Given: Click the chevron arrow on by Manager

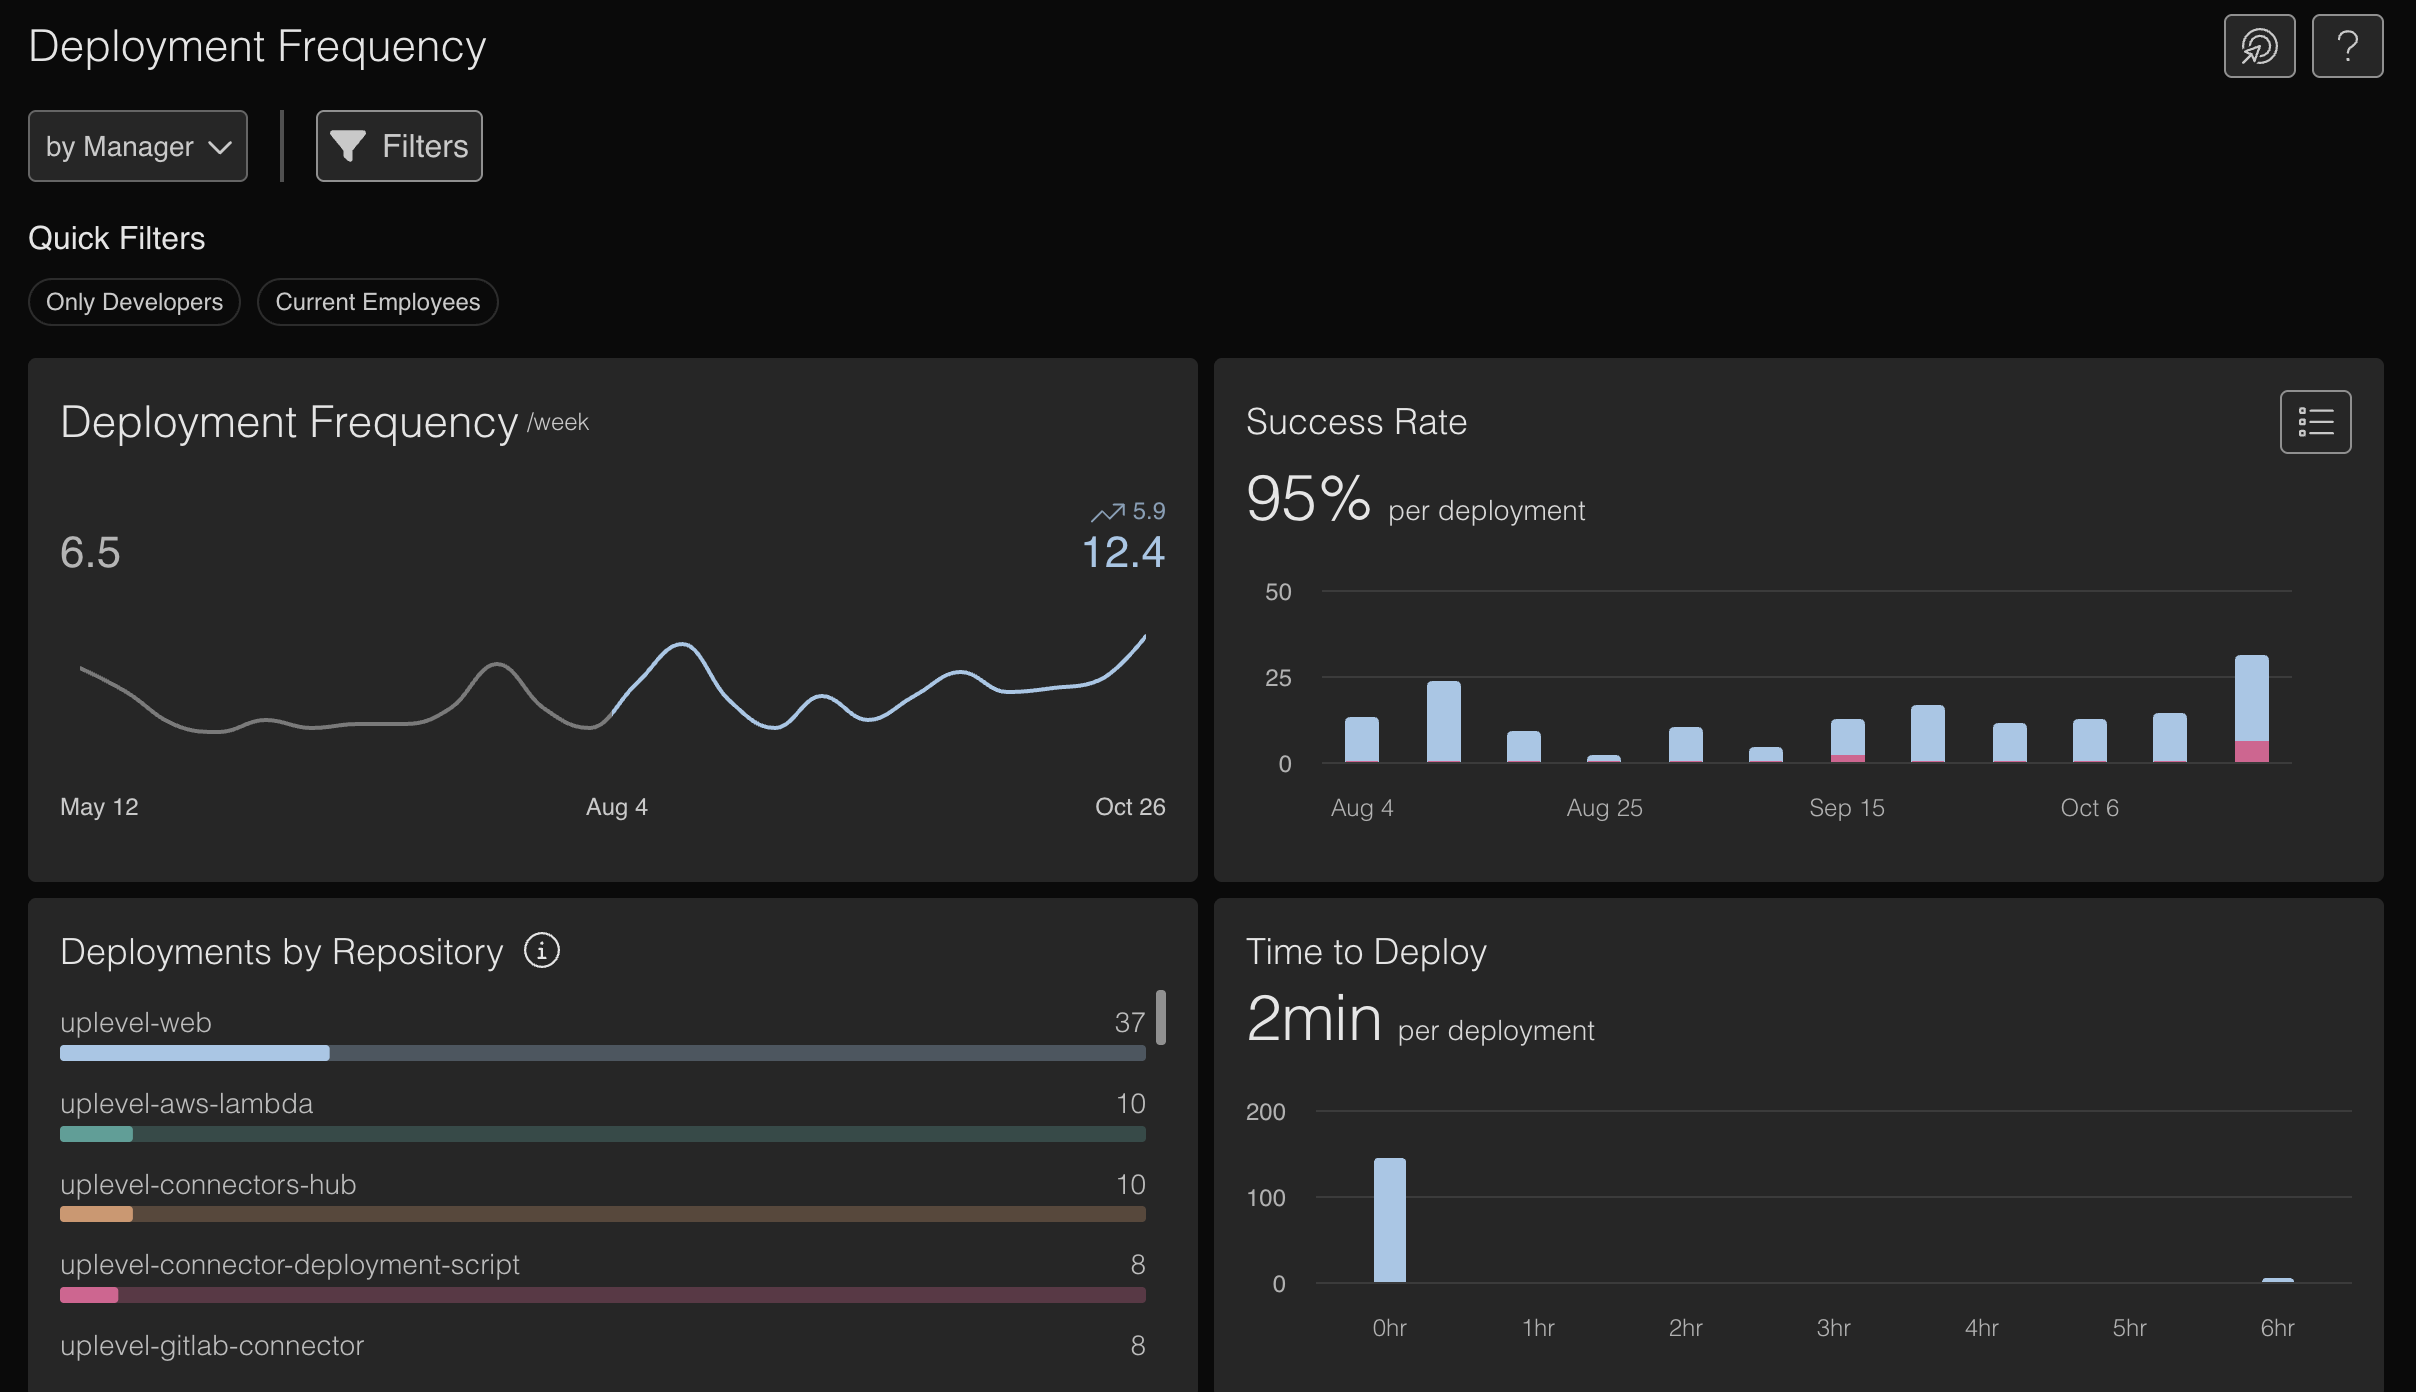Looking at the screenshot, I should coord(220,147).
